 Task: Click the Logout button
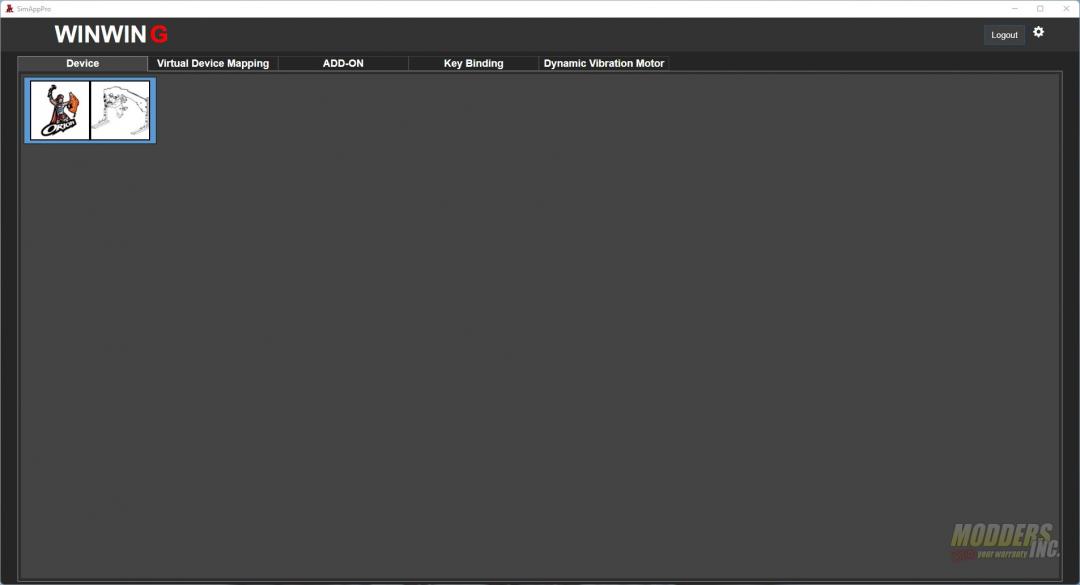(x=1004, y=34)
